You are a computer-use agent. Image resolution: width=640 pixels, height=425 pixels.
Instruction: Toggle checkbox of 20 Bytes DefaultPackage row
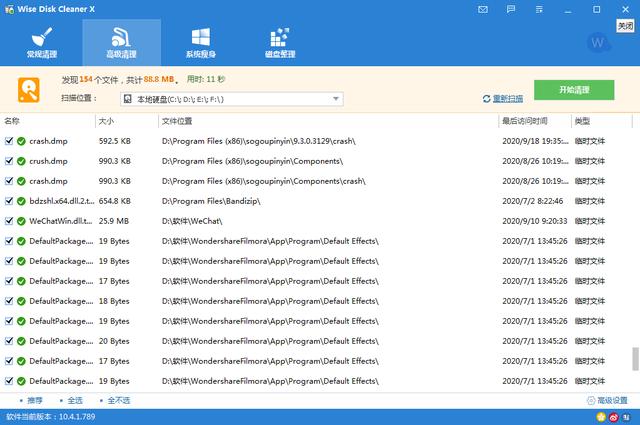(9, 341)
